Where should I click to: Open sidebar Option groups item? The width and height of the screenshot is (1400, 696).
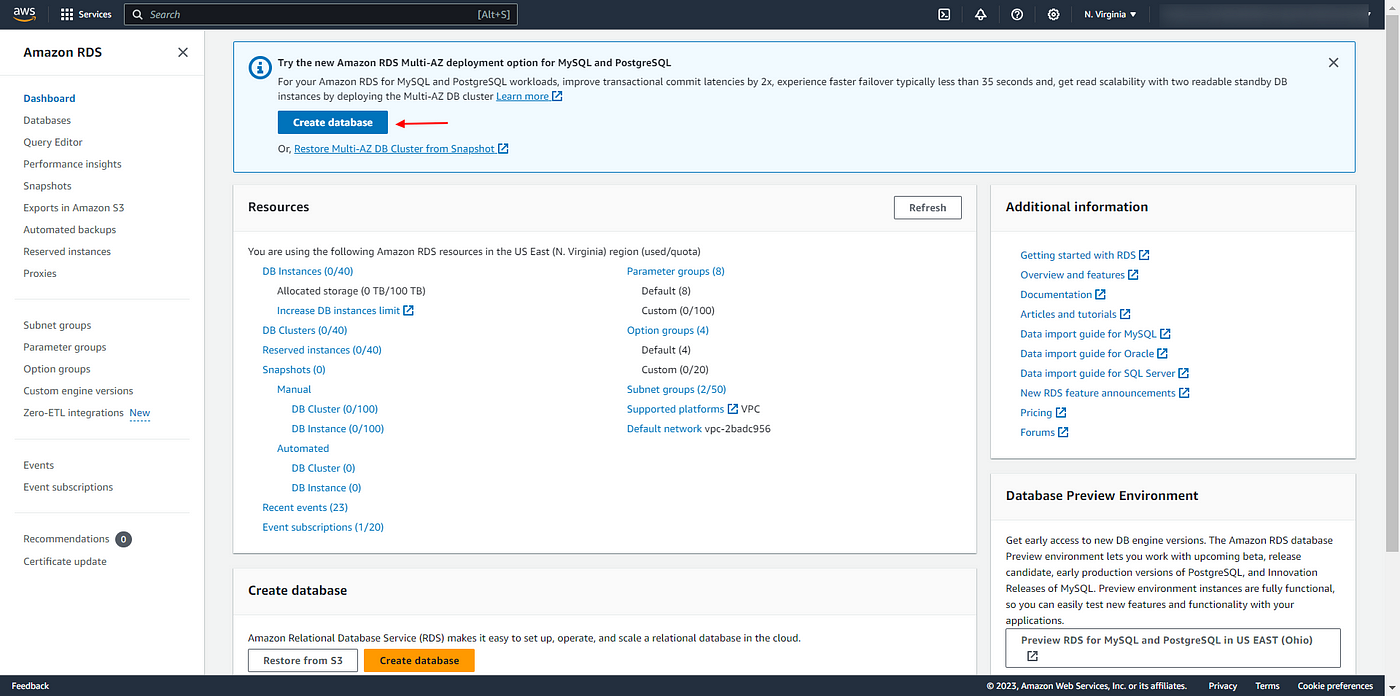(x=57, y=369)
